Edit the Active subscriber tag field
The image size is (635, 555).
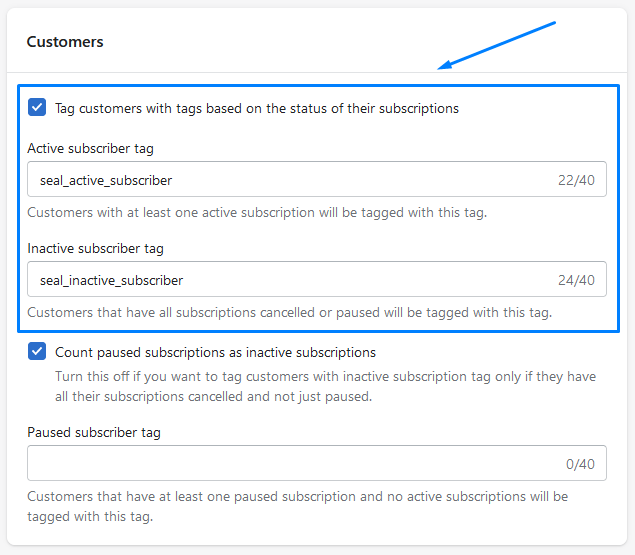pos(317,179)
